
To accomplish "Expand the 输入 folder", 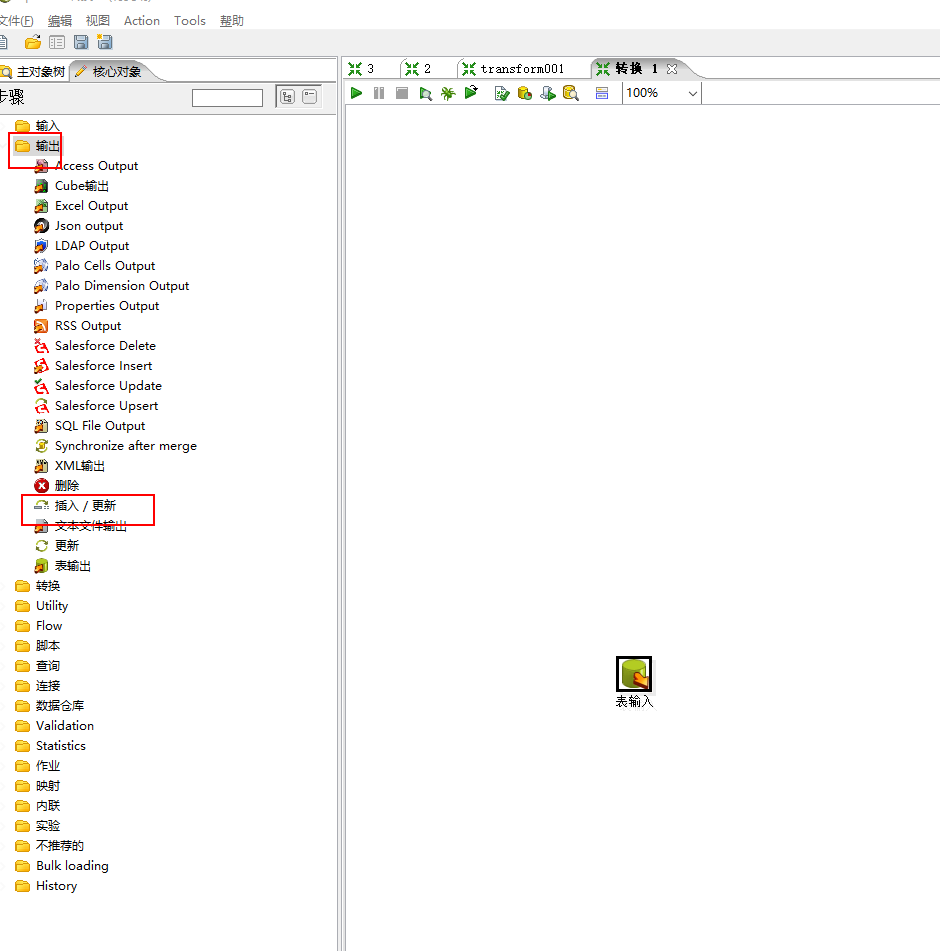I will coord(38,126).
